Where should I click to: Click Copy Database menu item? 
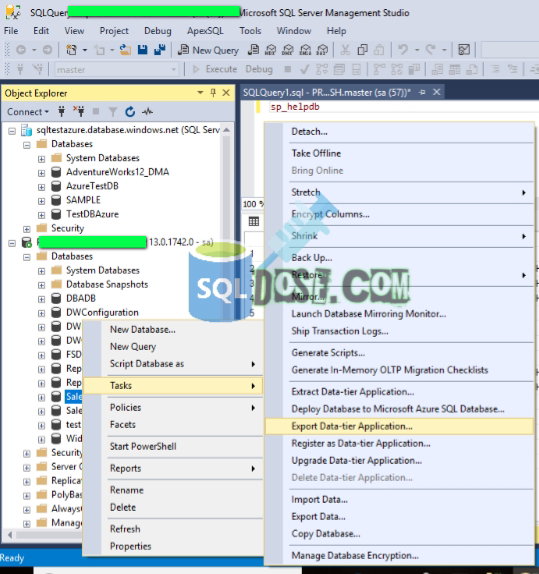point(326,533)
